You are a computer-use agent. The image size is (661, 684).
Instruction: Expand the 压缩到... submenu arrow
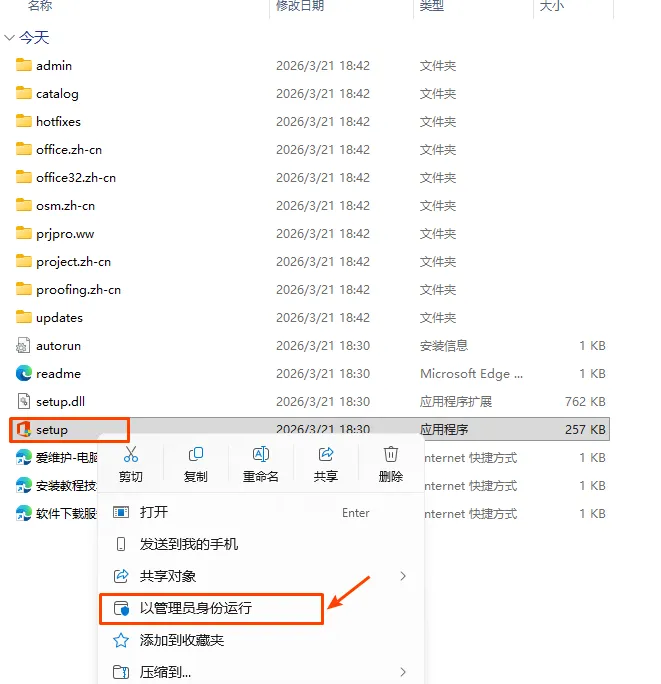click(403, 672)
